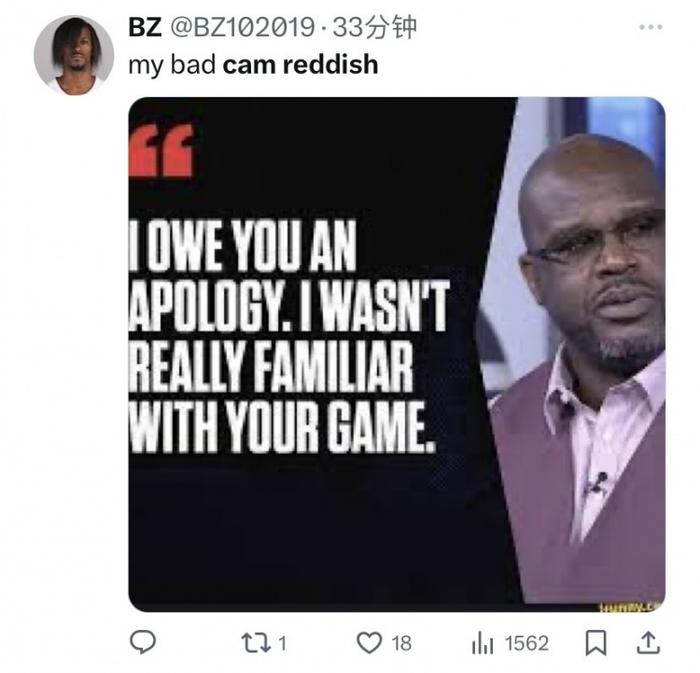Click the yellow watermark at the image corner
The image size is (700, 673).
(629, 607)
